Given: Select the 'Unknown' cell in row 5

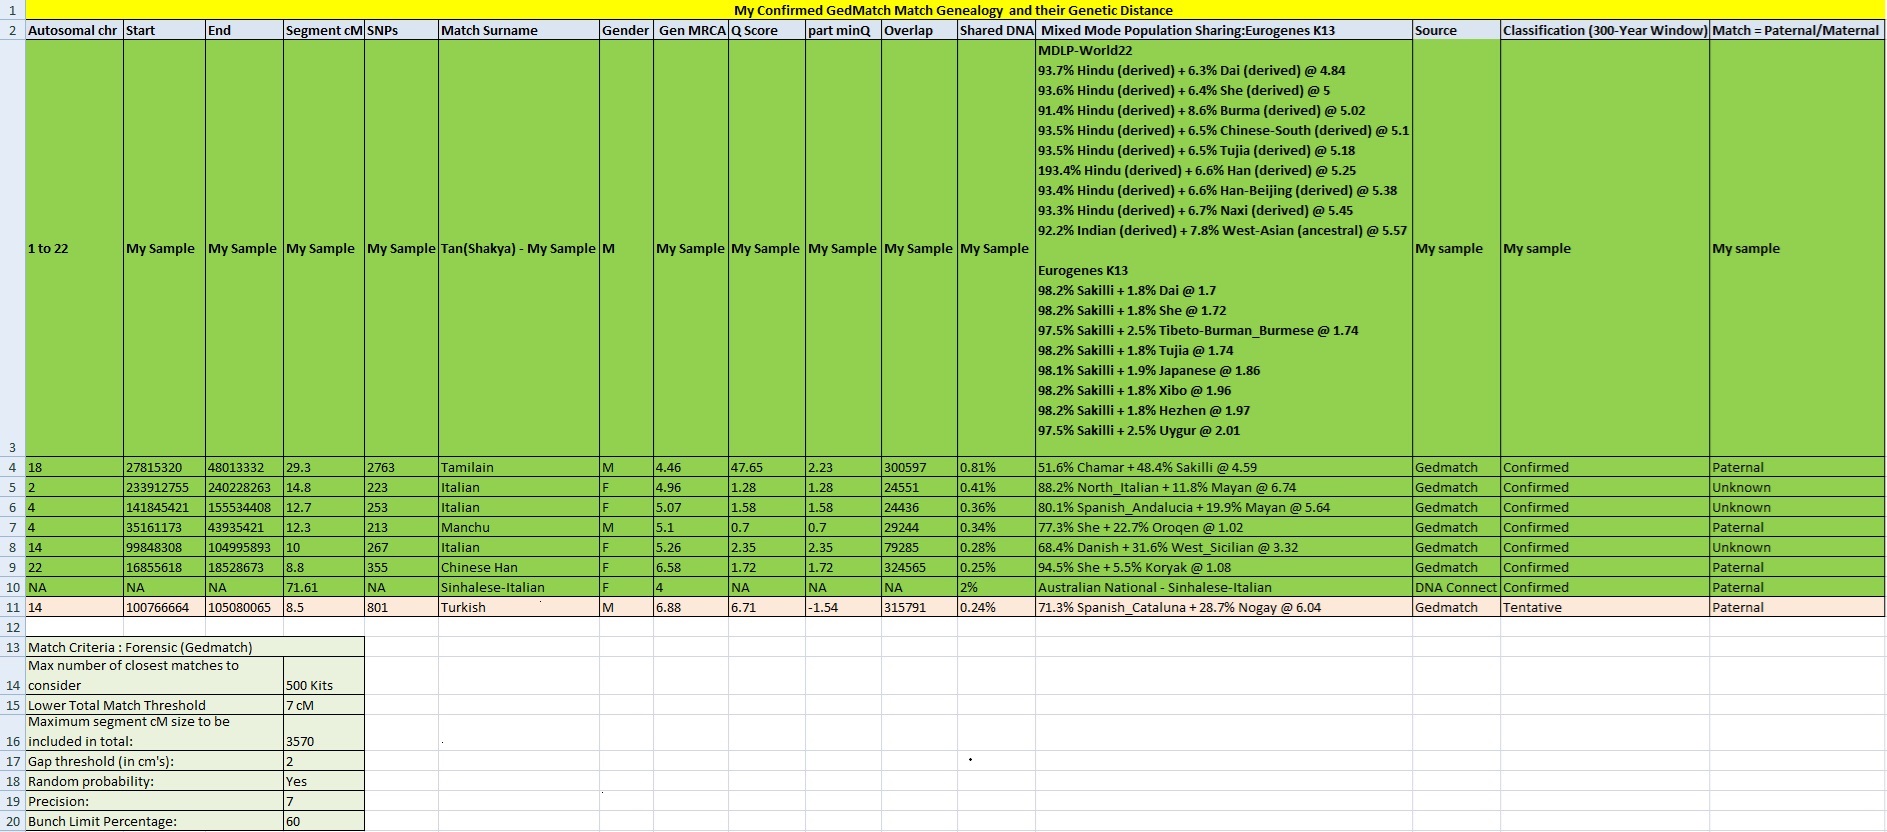Looking at the screenshot, I should click(1797, 487).
